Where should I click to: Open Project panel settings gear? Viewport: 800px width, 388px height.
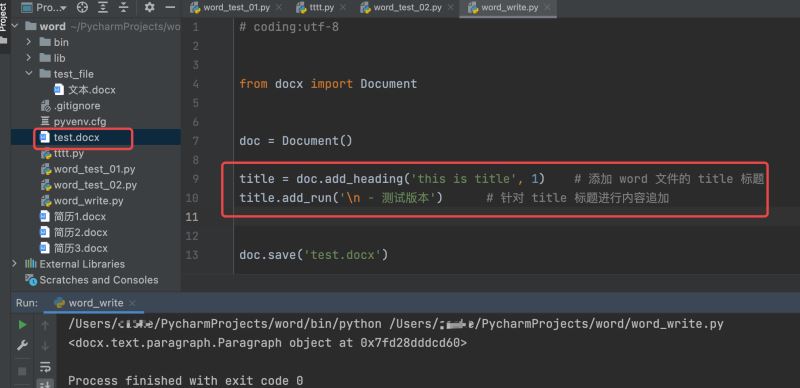(x=149, y=8)
